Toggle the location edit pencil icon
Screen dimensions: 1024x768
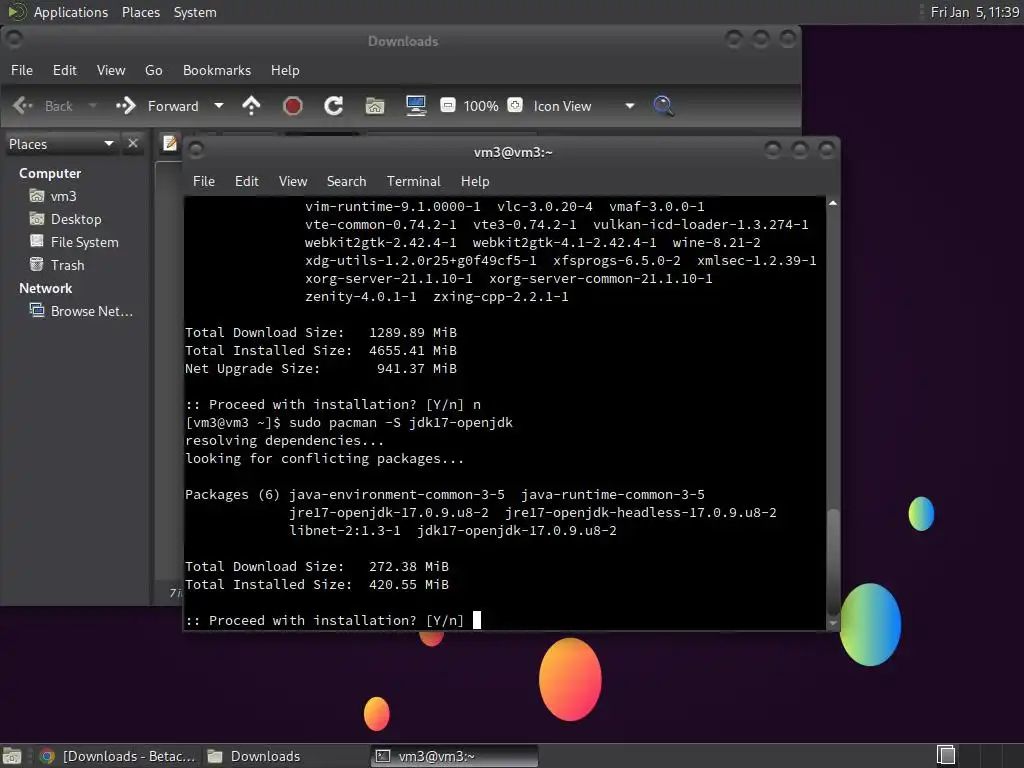[170, 143]
